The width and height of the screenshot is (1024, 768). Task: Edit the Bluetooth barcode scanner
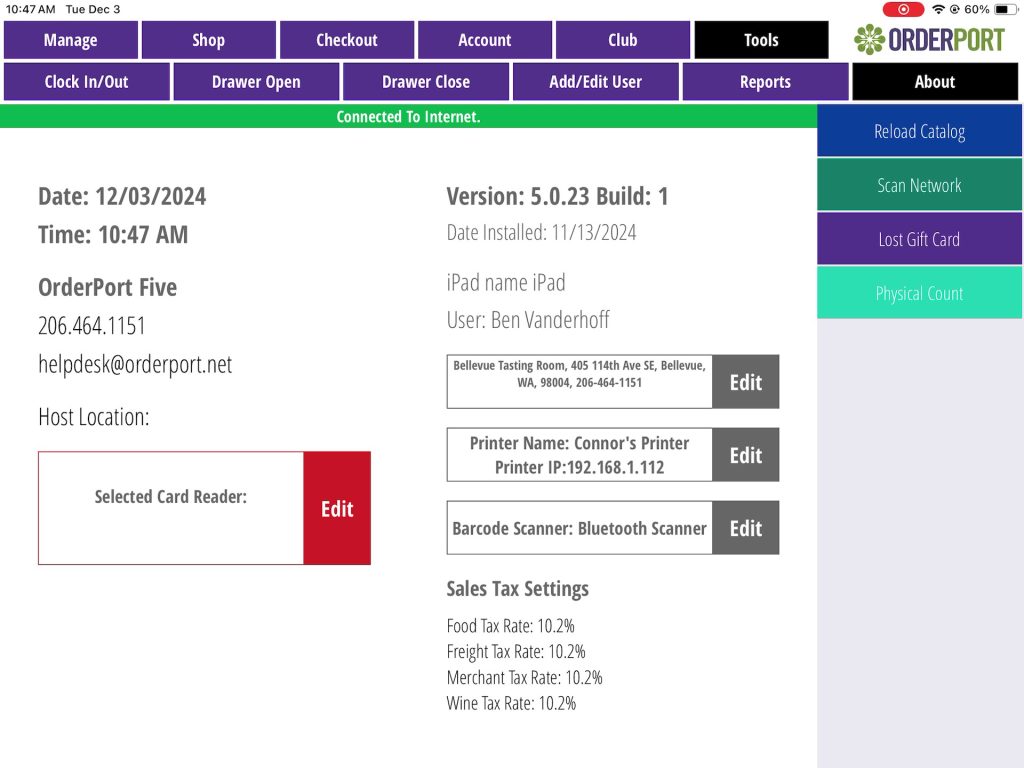[745, 528]
